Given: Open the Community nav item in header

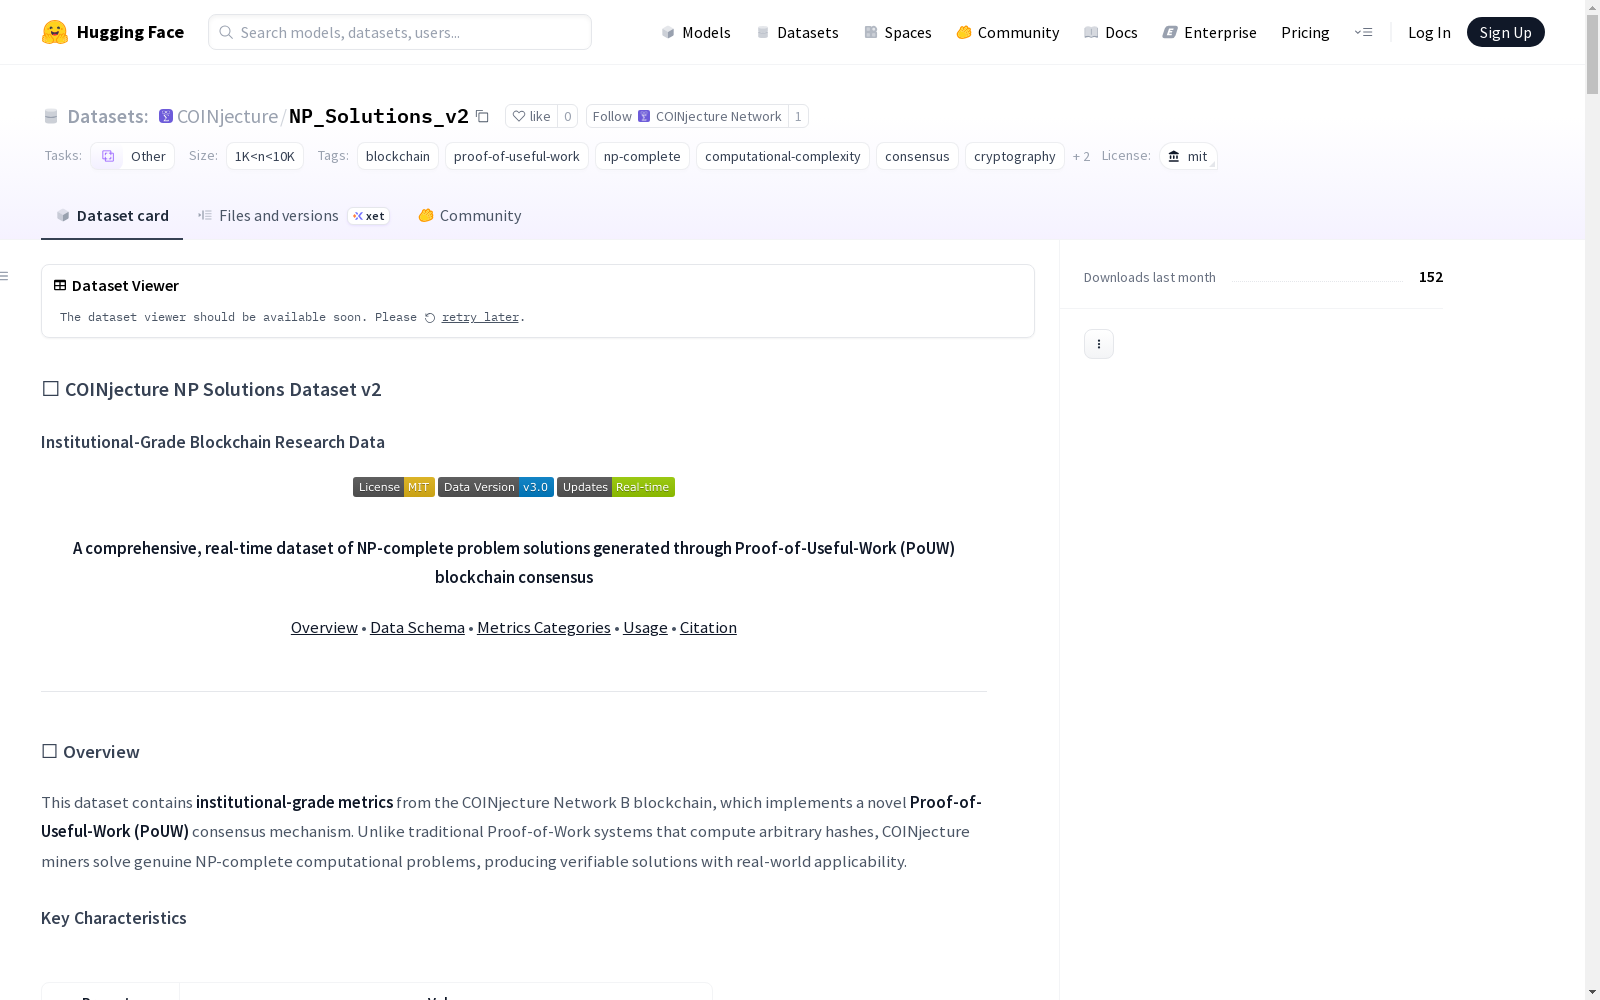Looking at the screenshot, I should pyautogui.click(x=1008, y=32).
